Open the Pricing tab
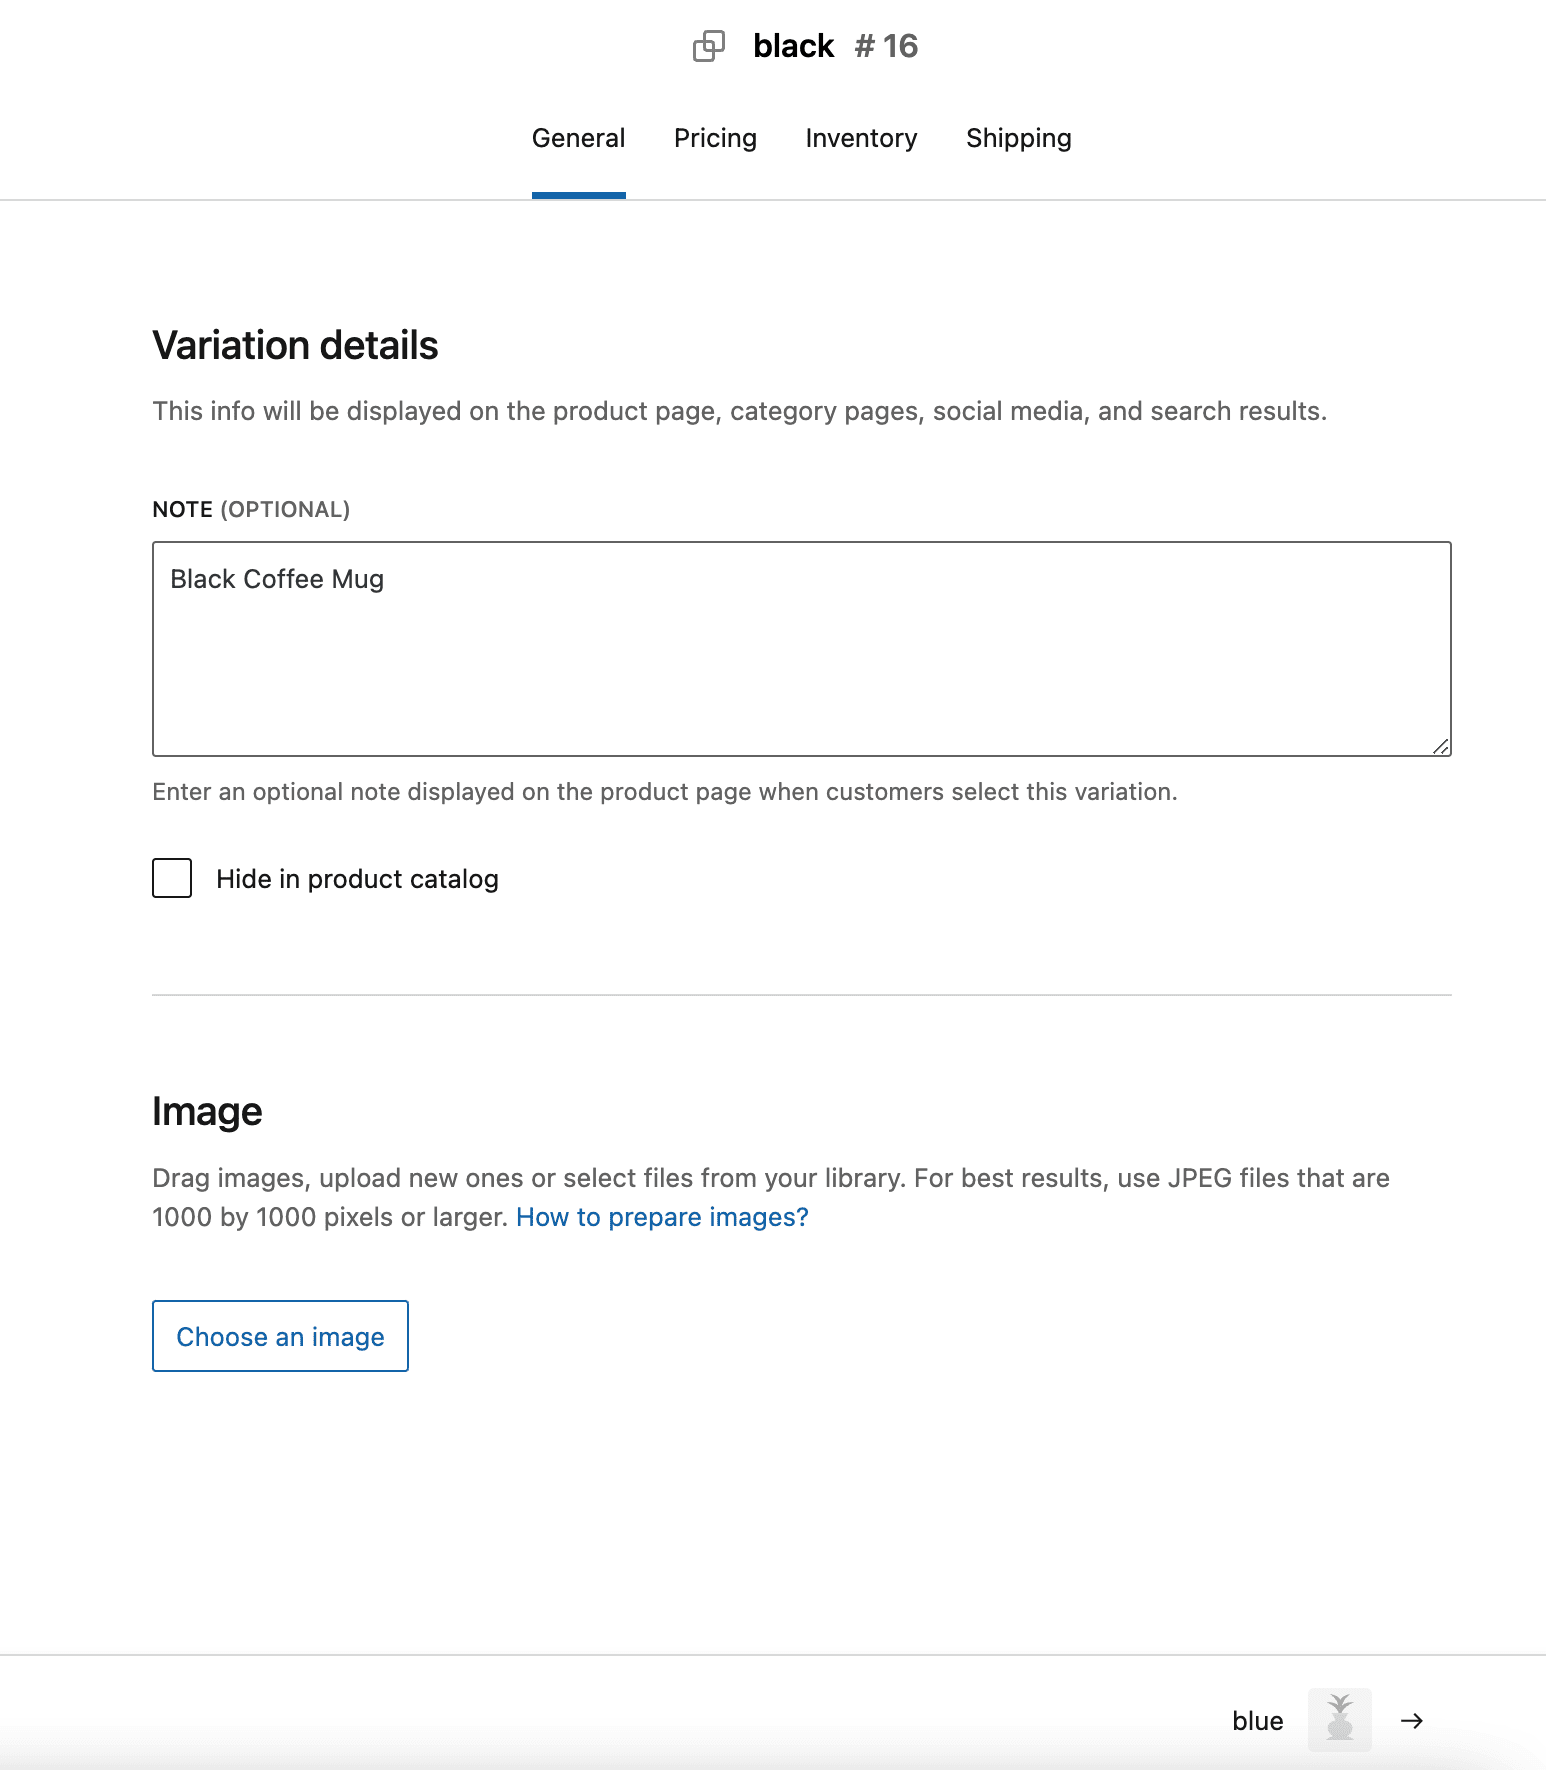1546x1770 pixels. tap(715, 138)
